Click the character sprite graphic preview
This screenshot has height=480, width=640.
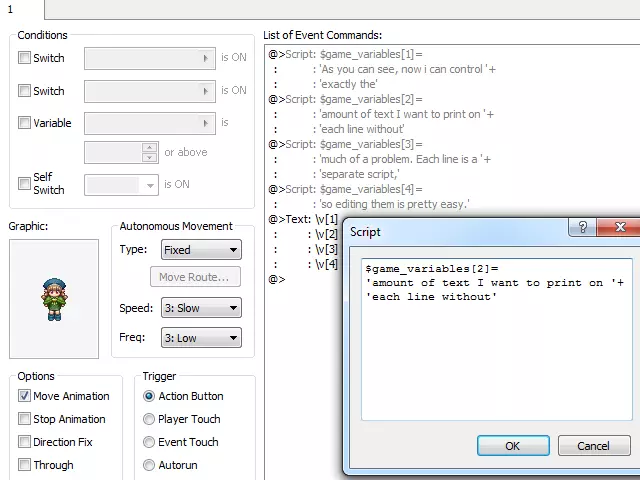tap(54, 299)
